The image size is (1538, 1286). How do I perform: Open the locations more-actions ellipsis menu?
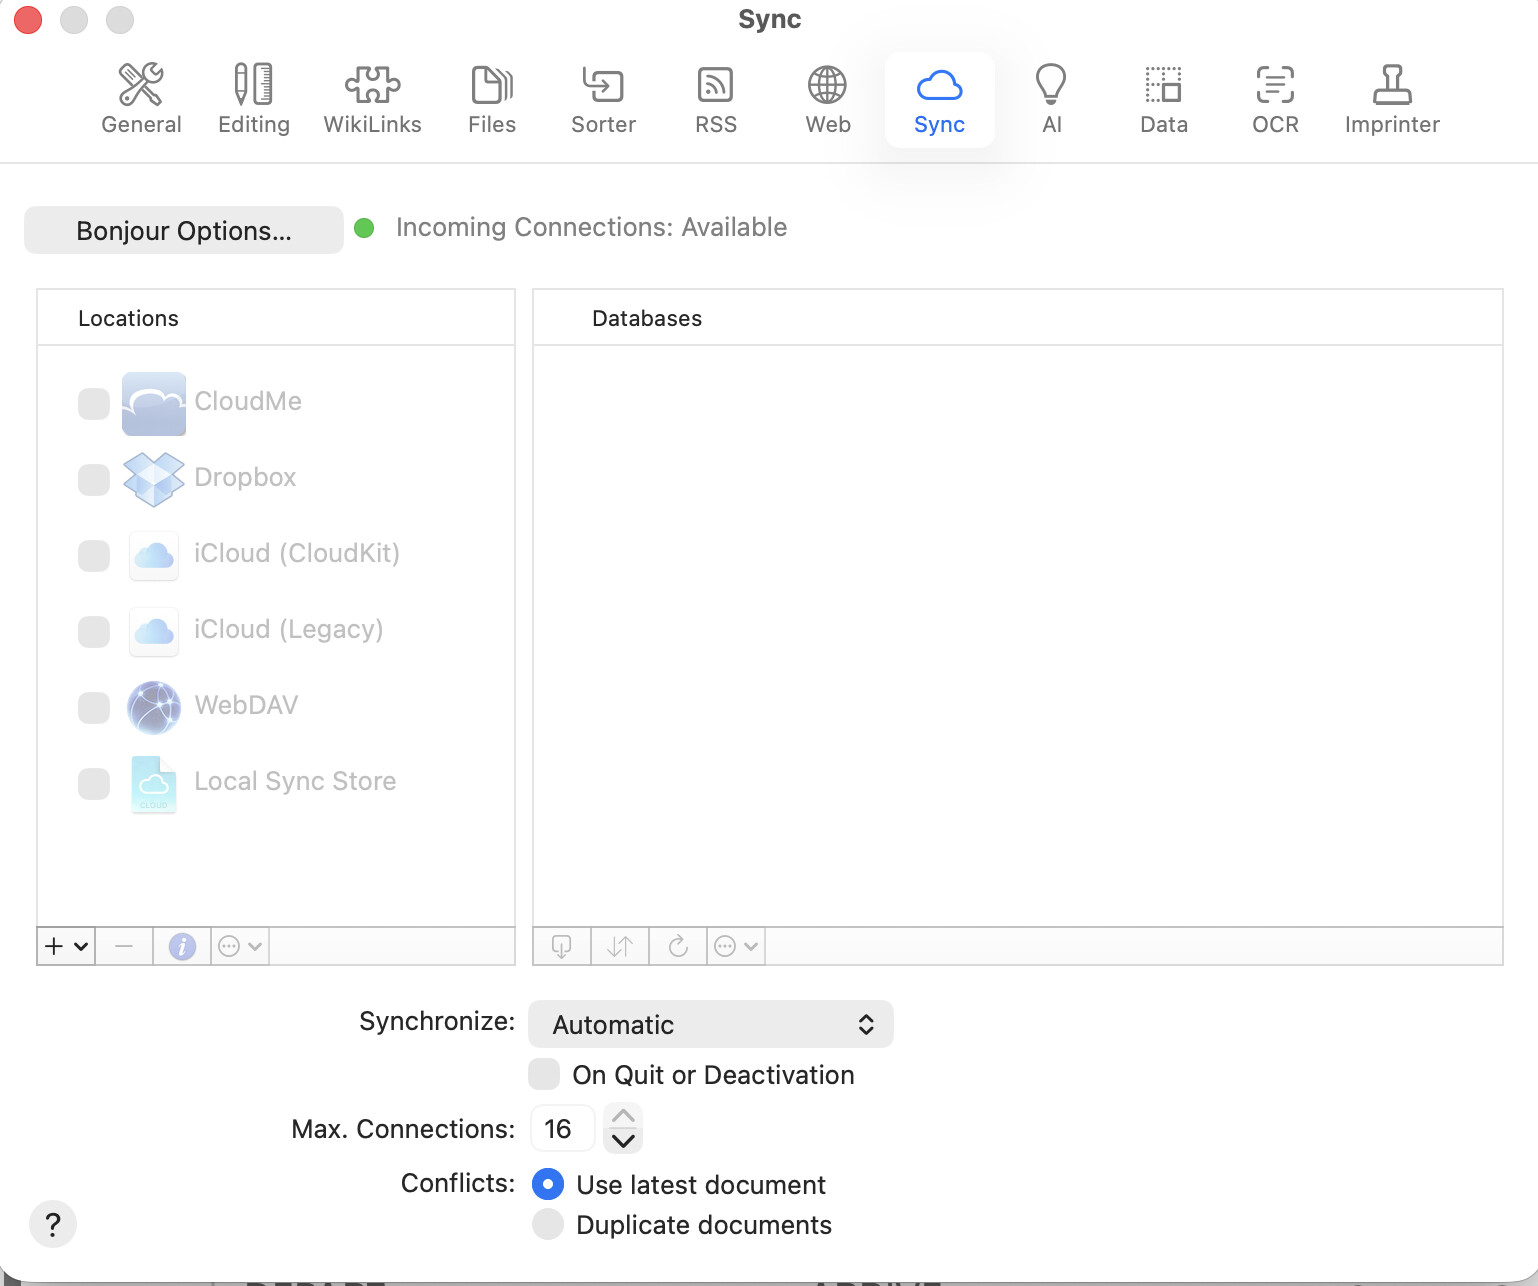(240, 946)
